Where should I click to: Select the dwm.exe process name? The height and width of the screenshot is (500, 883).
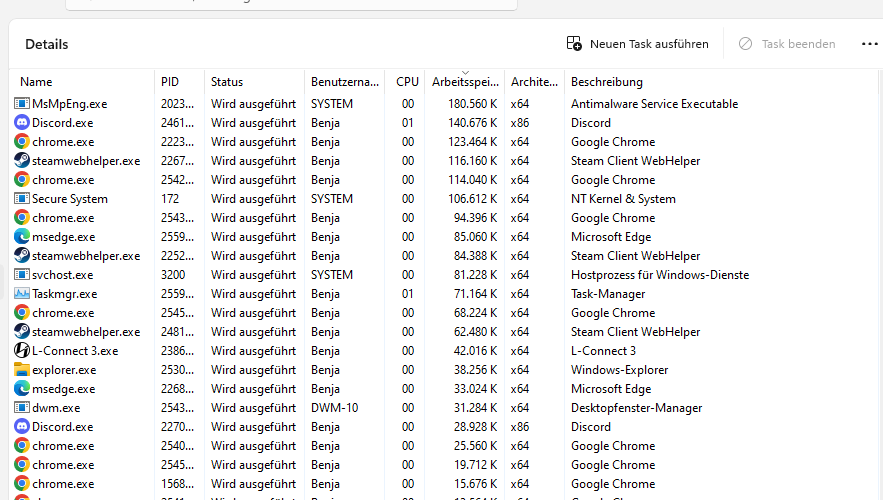pos(56,408)
